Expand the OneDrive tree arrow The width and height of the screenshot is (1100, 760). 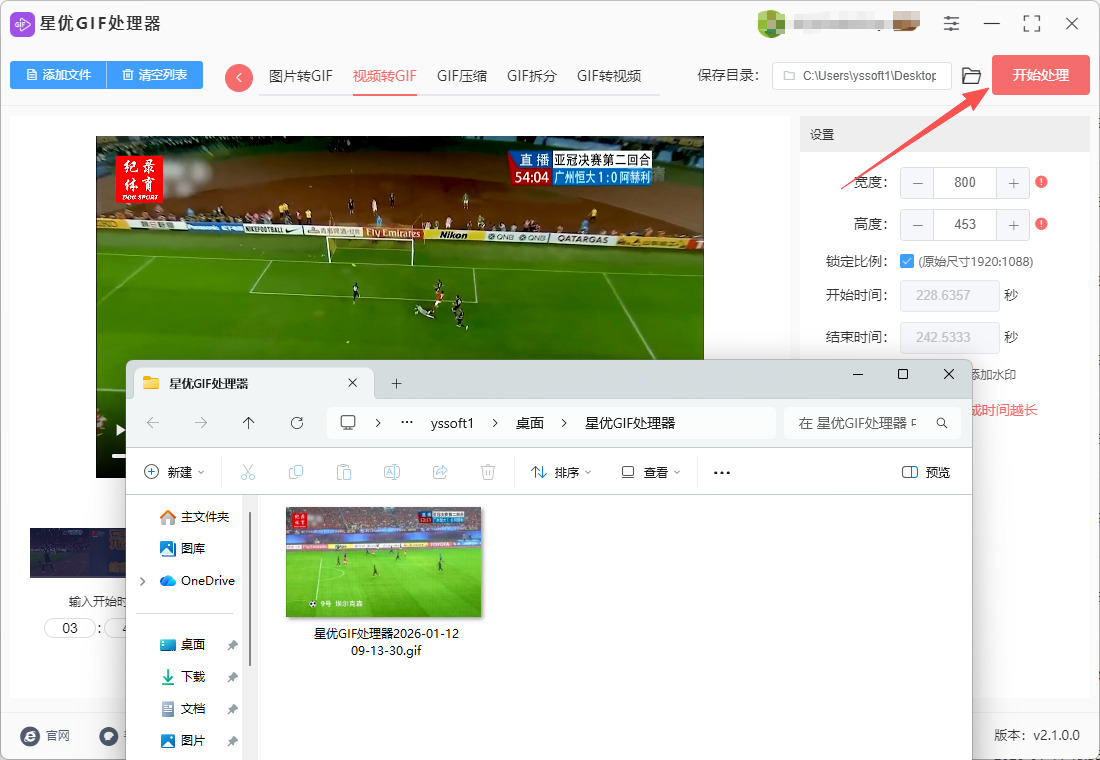pos(143,581)
